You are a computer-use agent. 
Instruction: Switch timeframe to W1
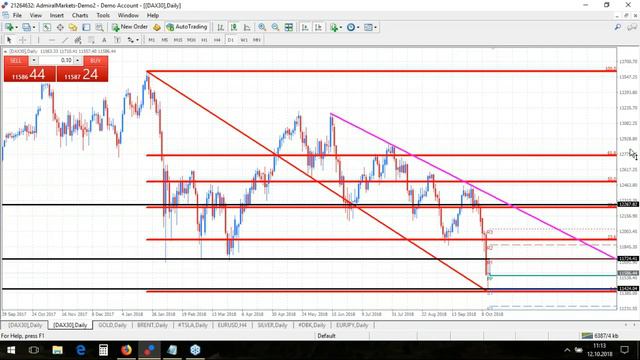(x=244, y=40)
